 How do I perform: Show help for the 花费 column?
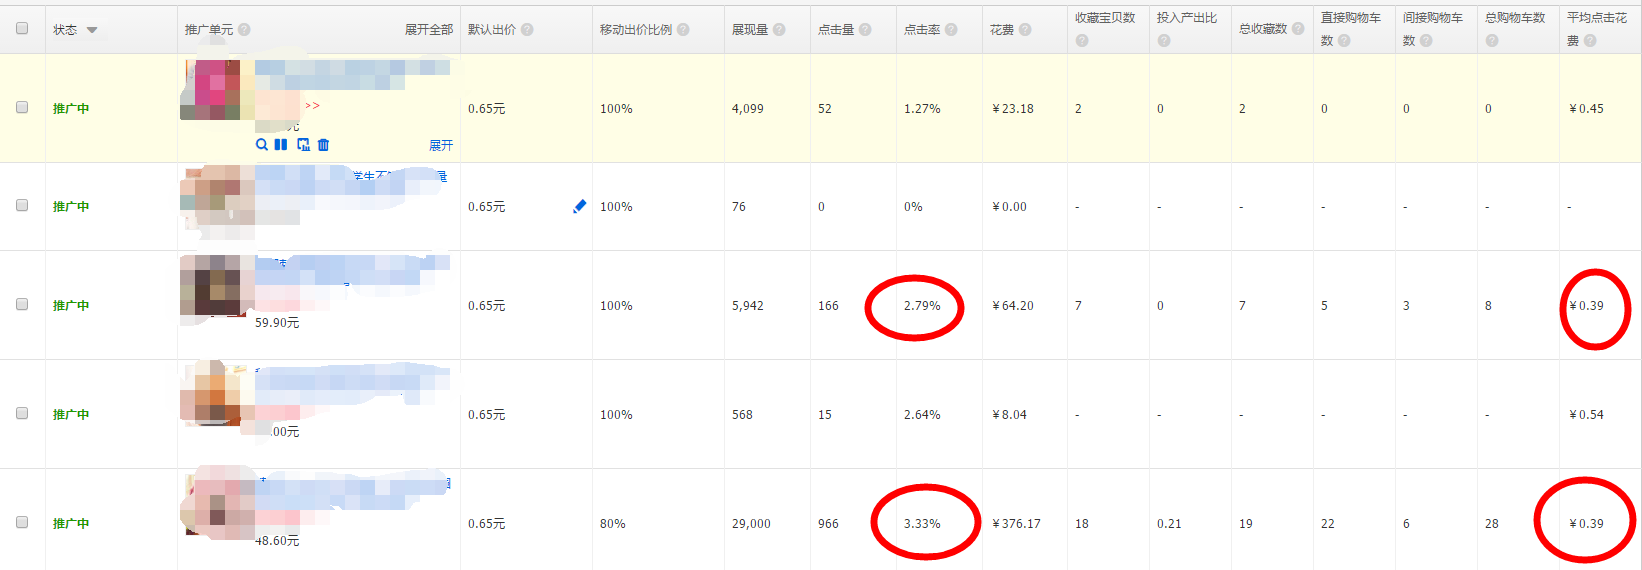click(1025, 30)
